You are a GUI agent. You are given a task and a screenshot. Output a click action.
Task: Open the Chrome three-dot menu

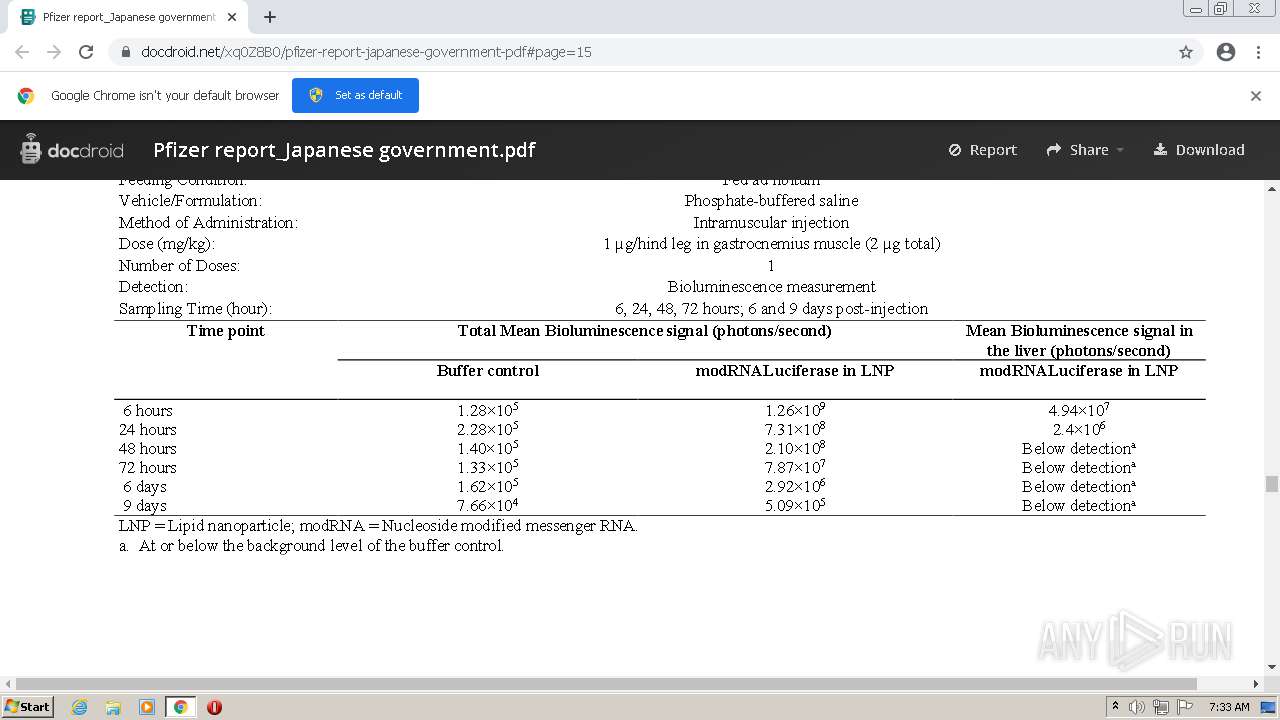click(x=1258, y=52)
